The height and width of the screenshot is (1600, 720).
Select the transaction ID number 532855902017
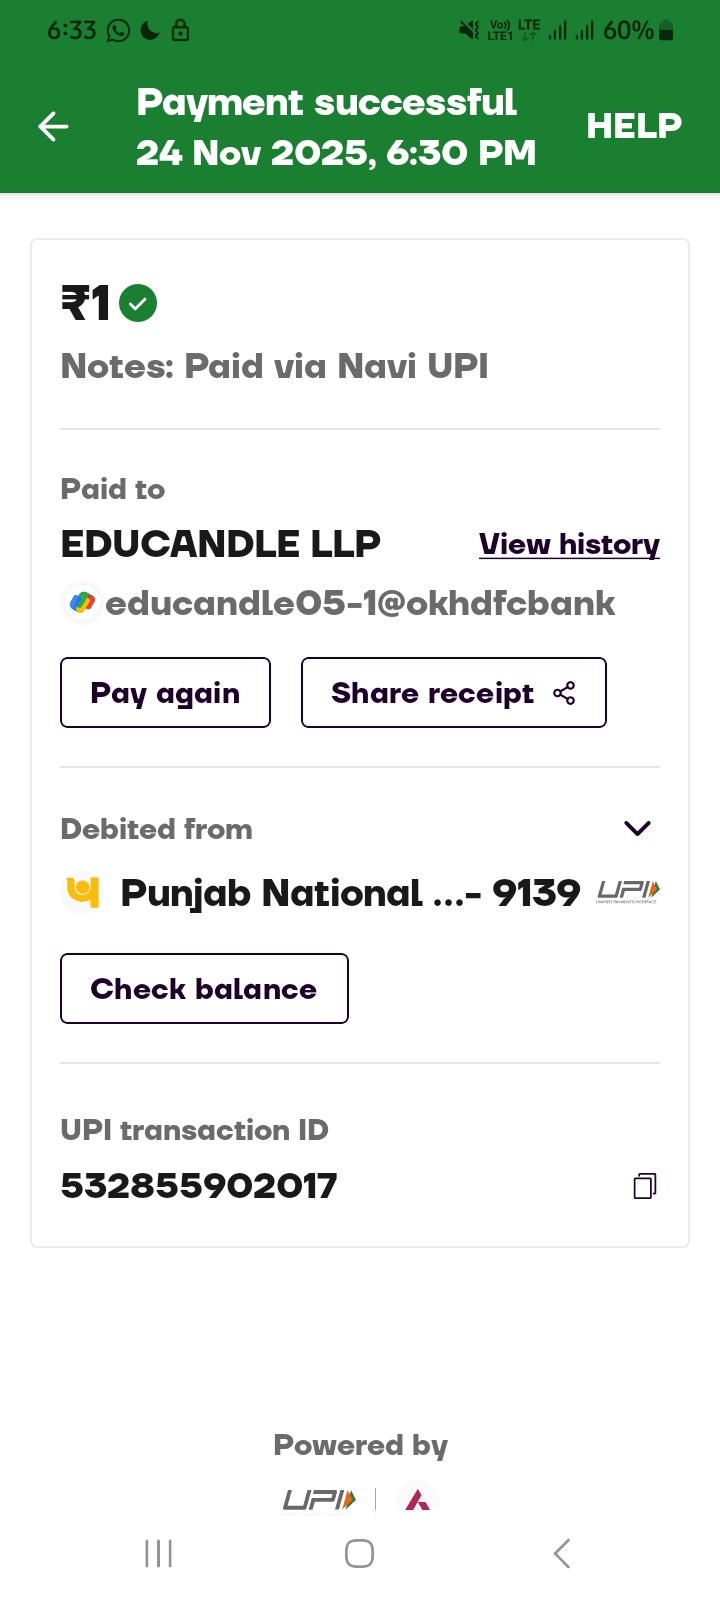[x=199, y=1186]
